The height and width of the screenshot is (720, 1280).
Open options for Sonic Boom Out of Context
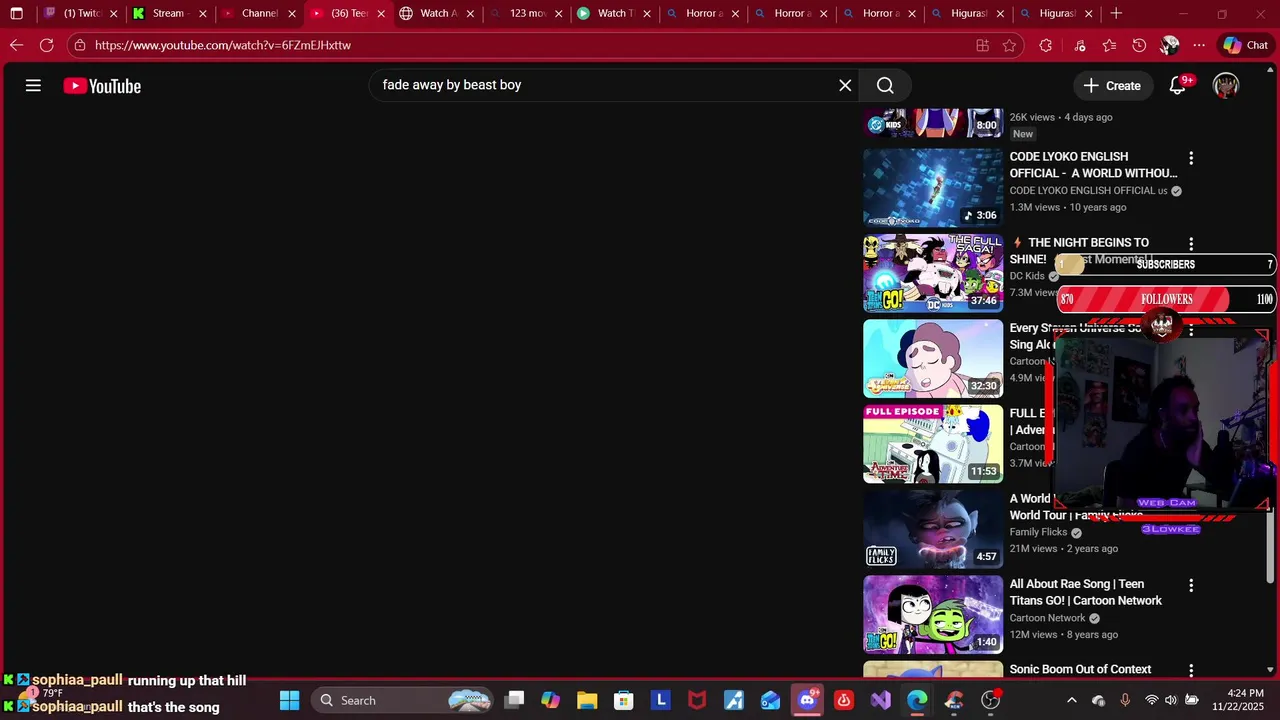click(1191, 670)
